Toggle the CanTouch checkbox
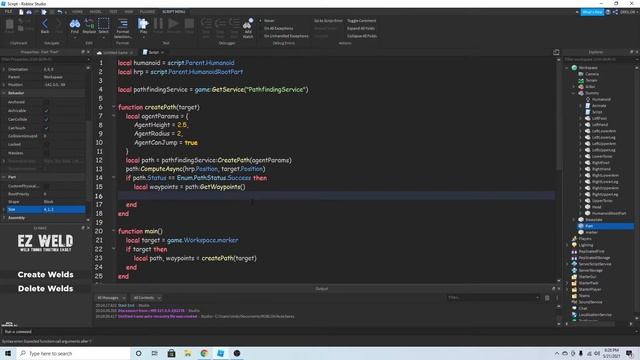 [x=46, y=128]
